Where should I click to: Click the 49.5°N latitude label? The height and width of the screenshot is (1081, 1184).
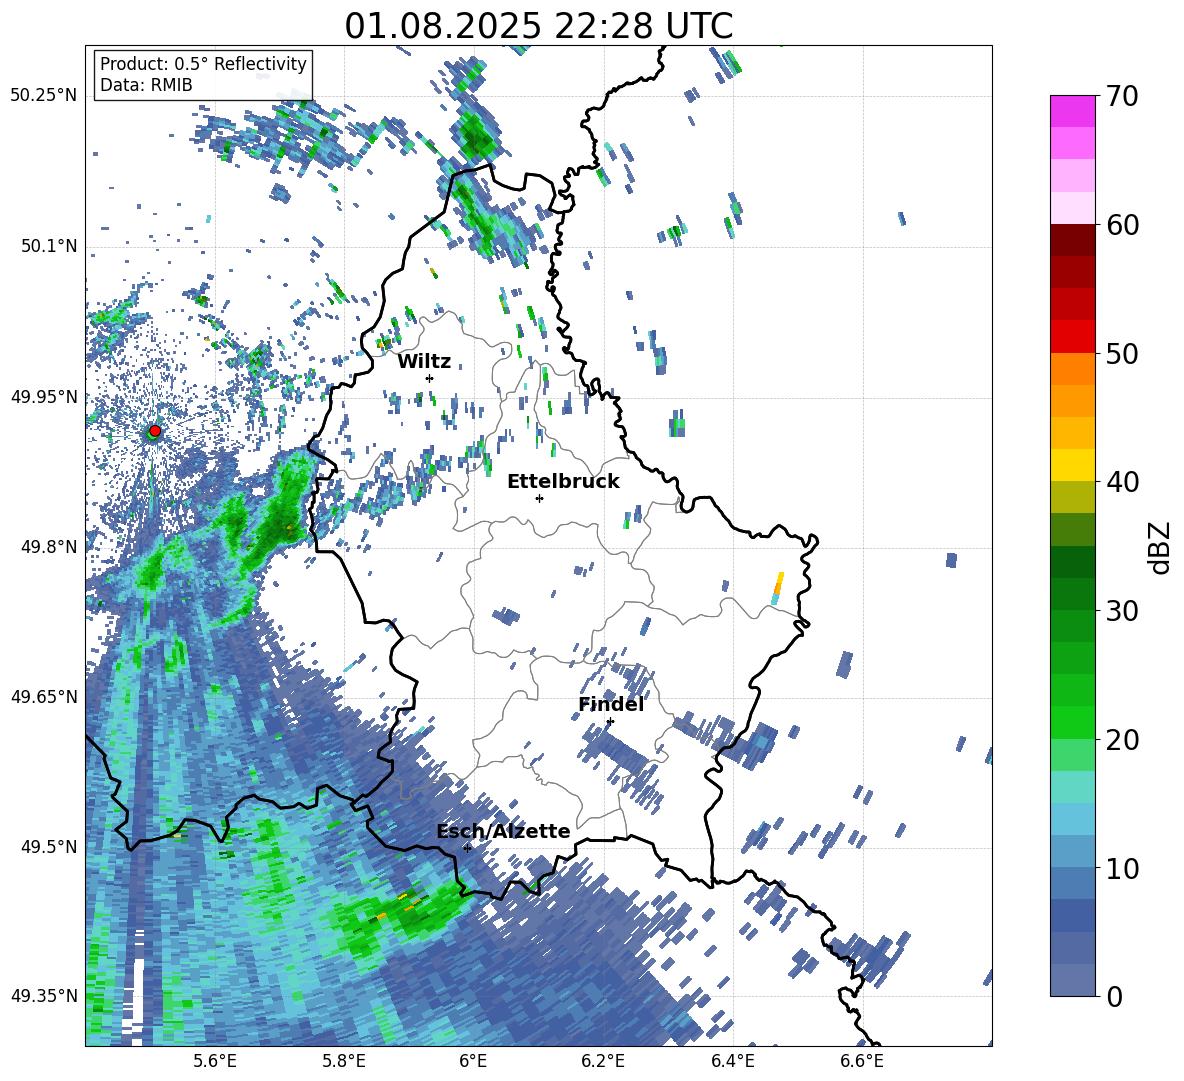click(x=48, y=846)
